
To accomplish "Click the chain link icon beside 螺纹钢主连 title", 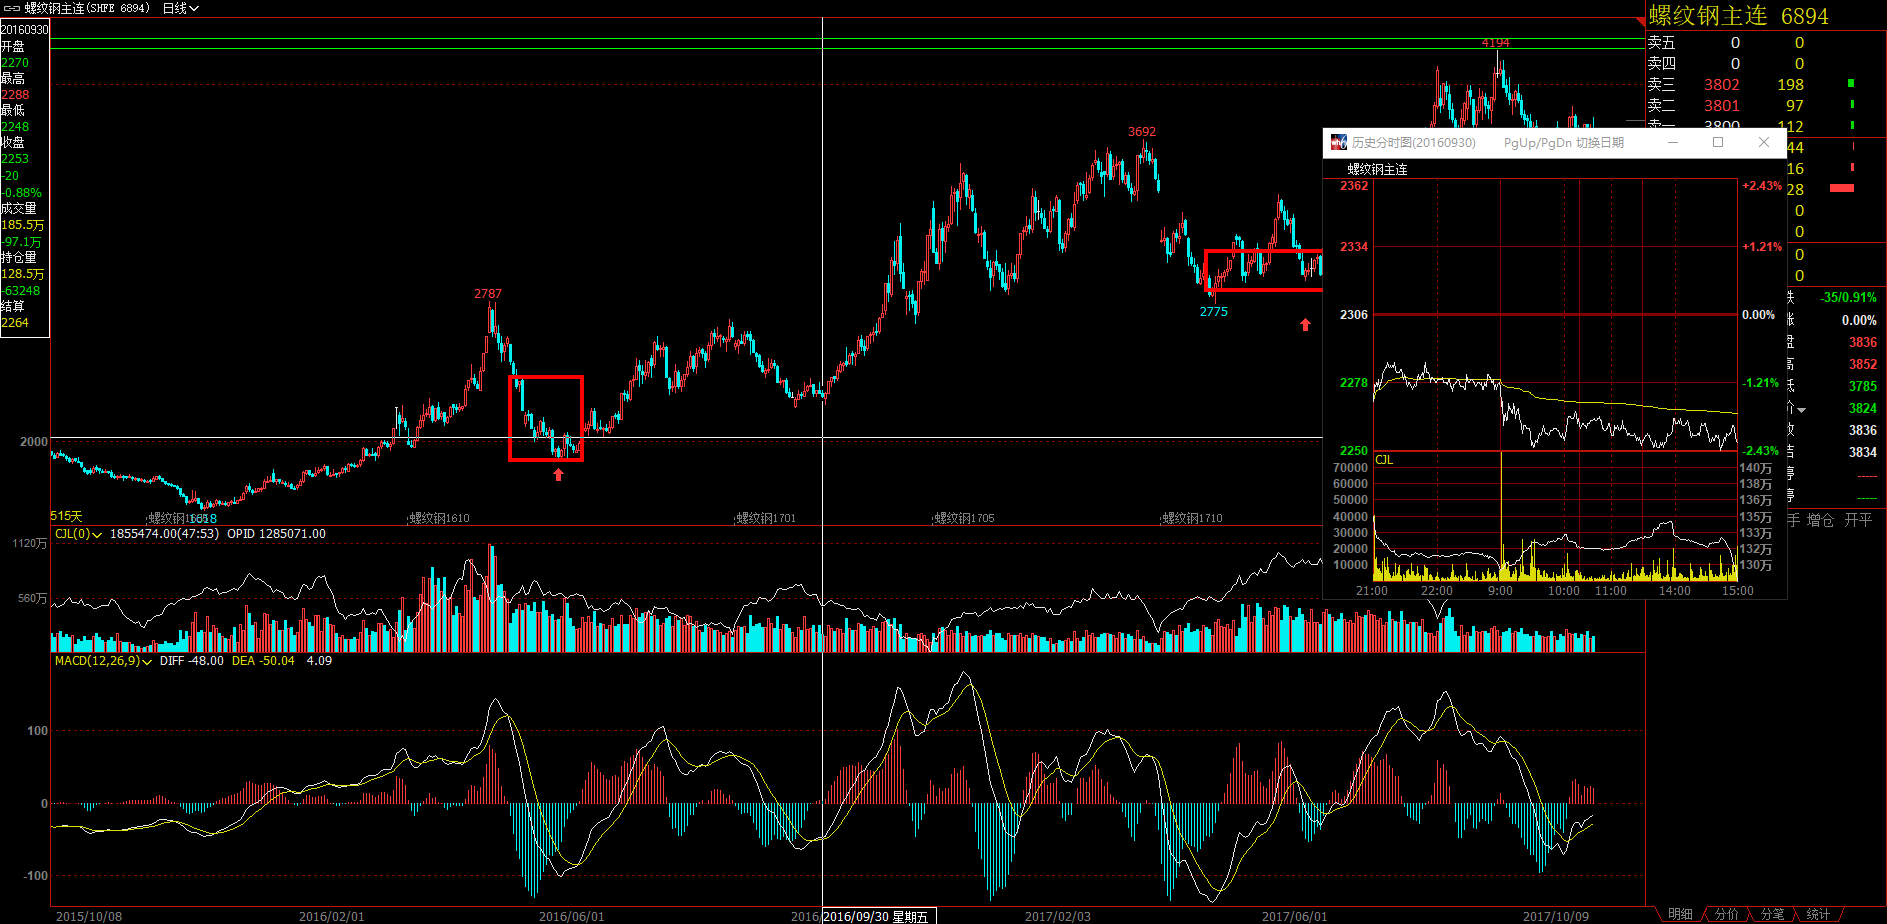I will tap(12, 8).
